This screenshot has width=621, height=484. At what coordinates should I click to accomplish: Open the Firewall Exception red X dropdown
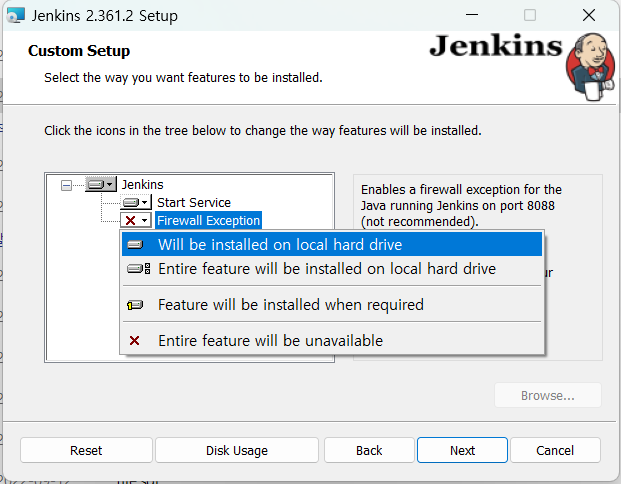coord(136,220)
